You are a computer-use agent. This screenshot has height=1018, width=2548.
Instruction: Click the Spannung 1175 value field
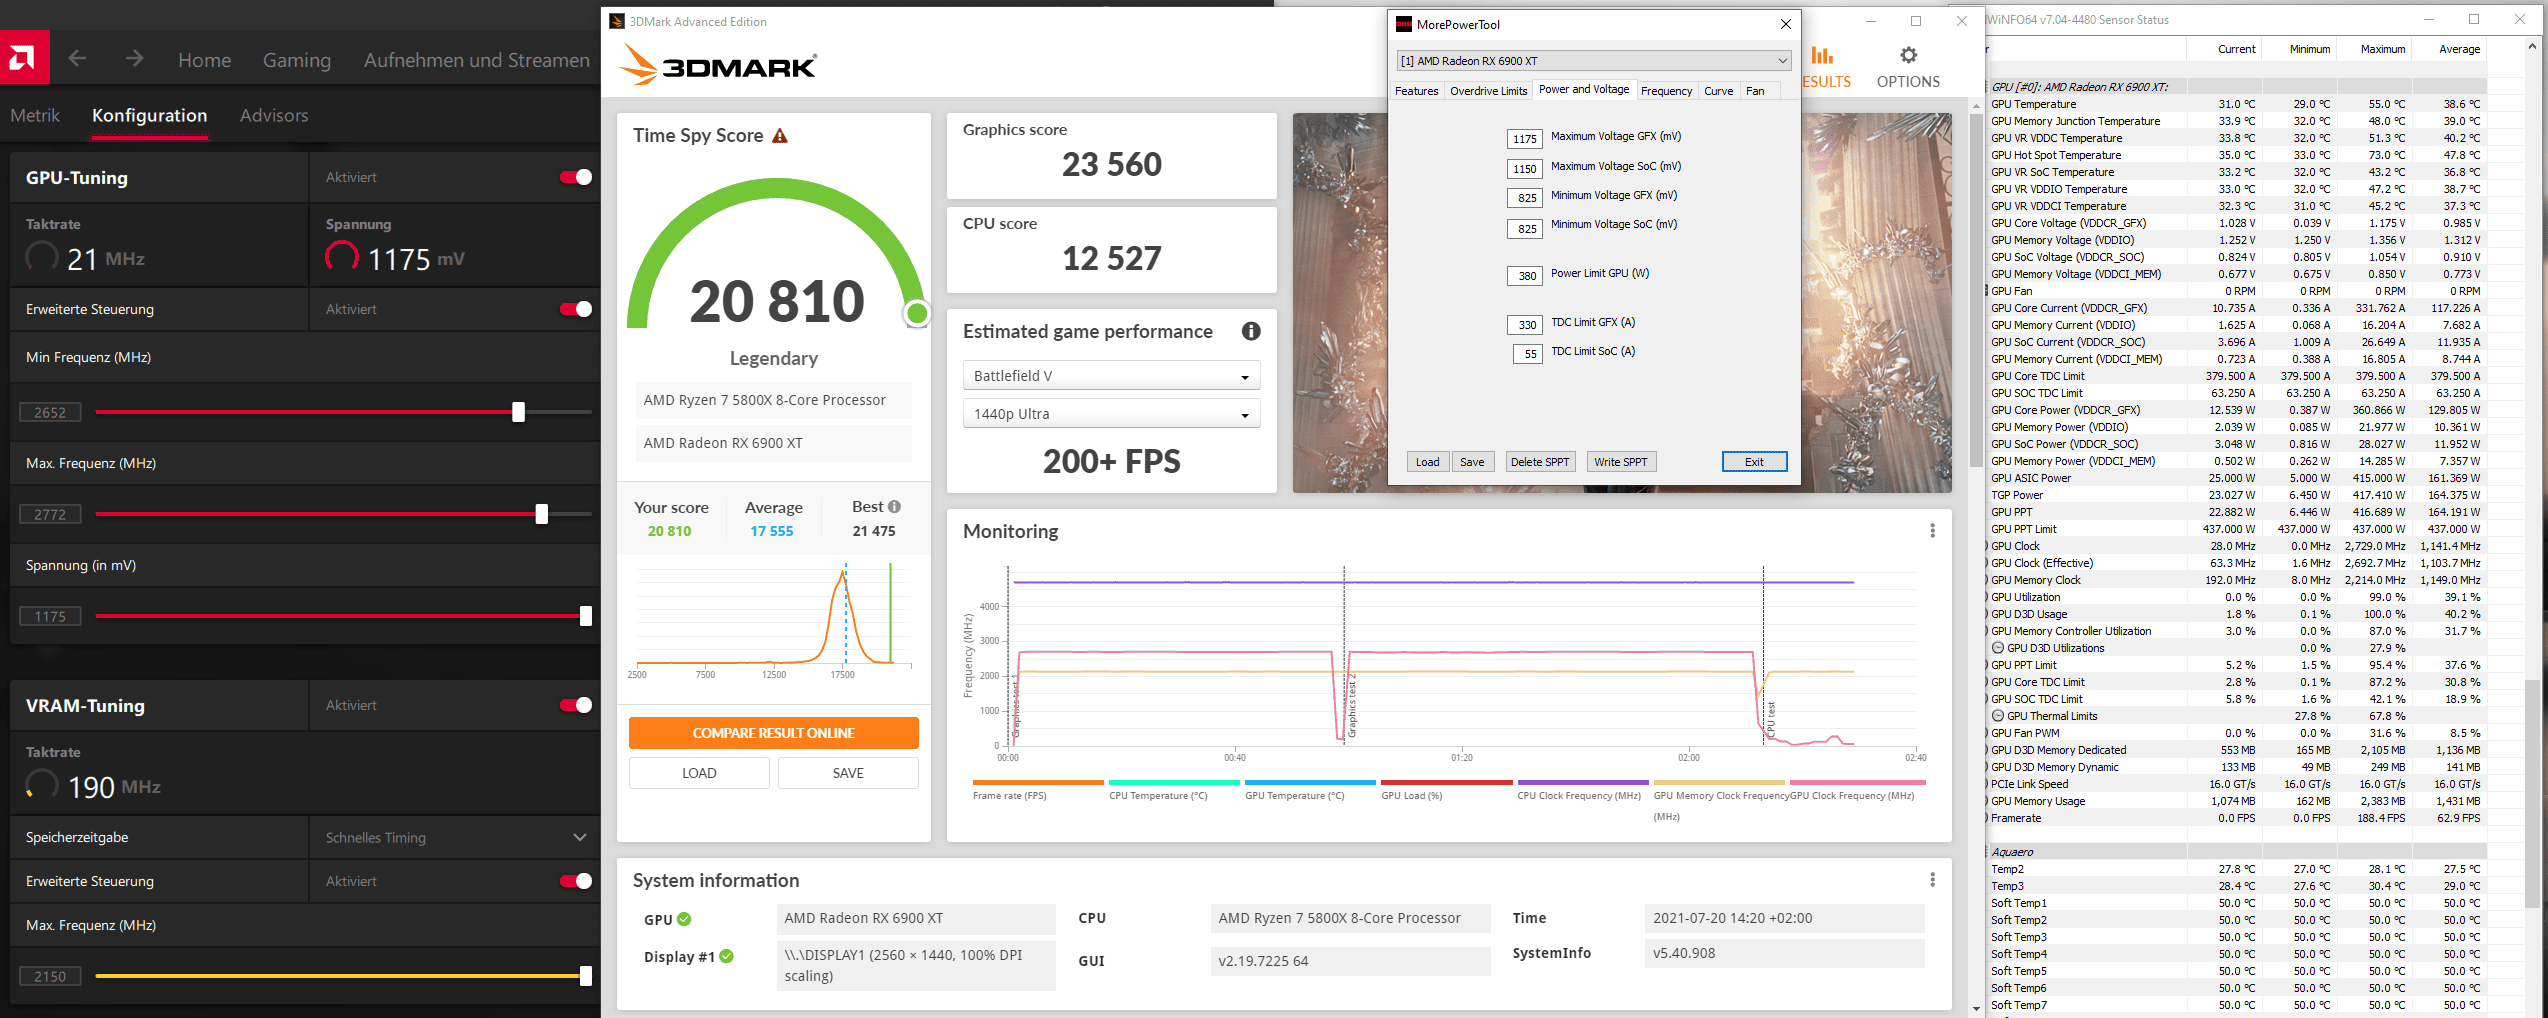(50, 616)
